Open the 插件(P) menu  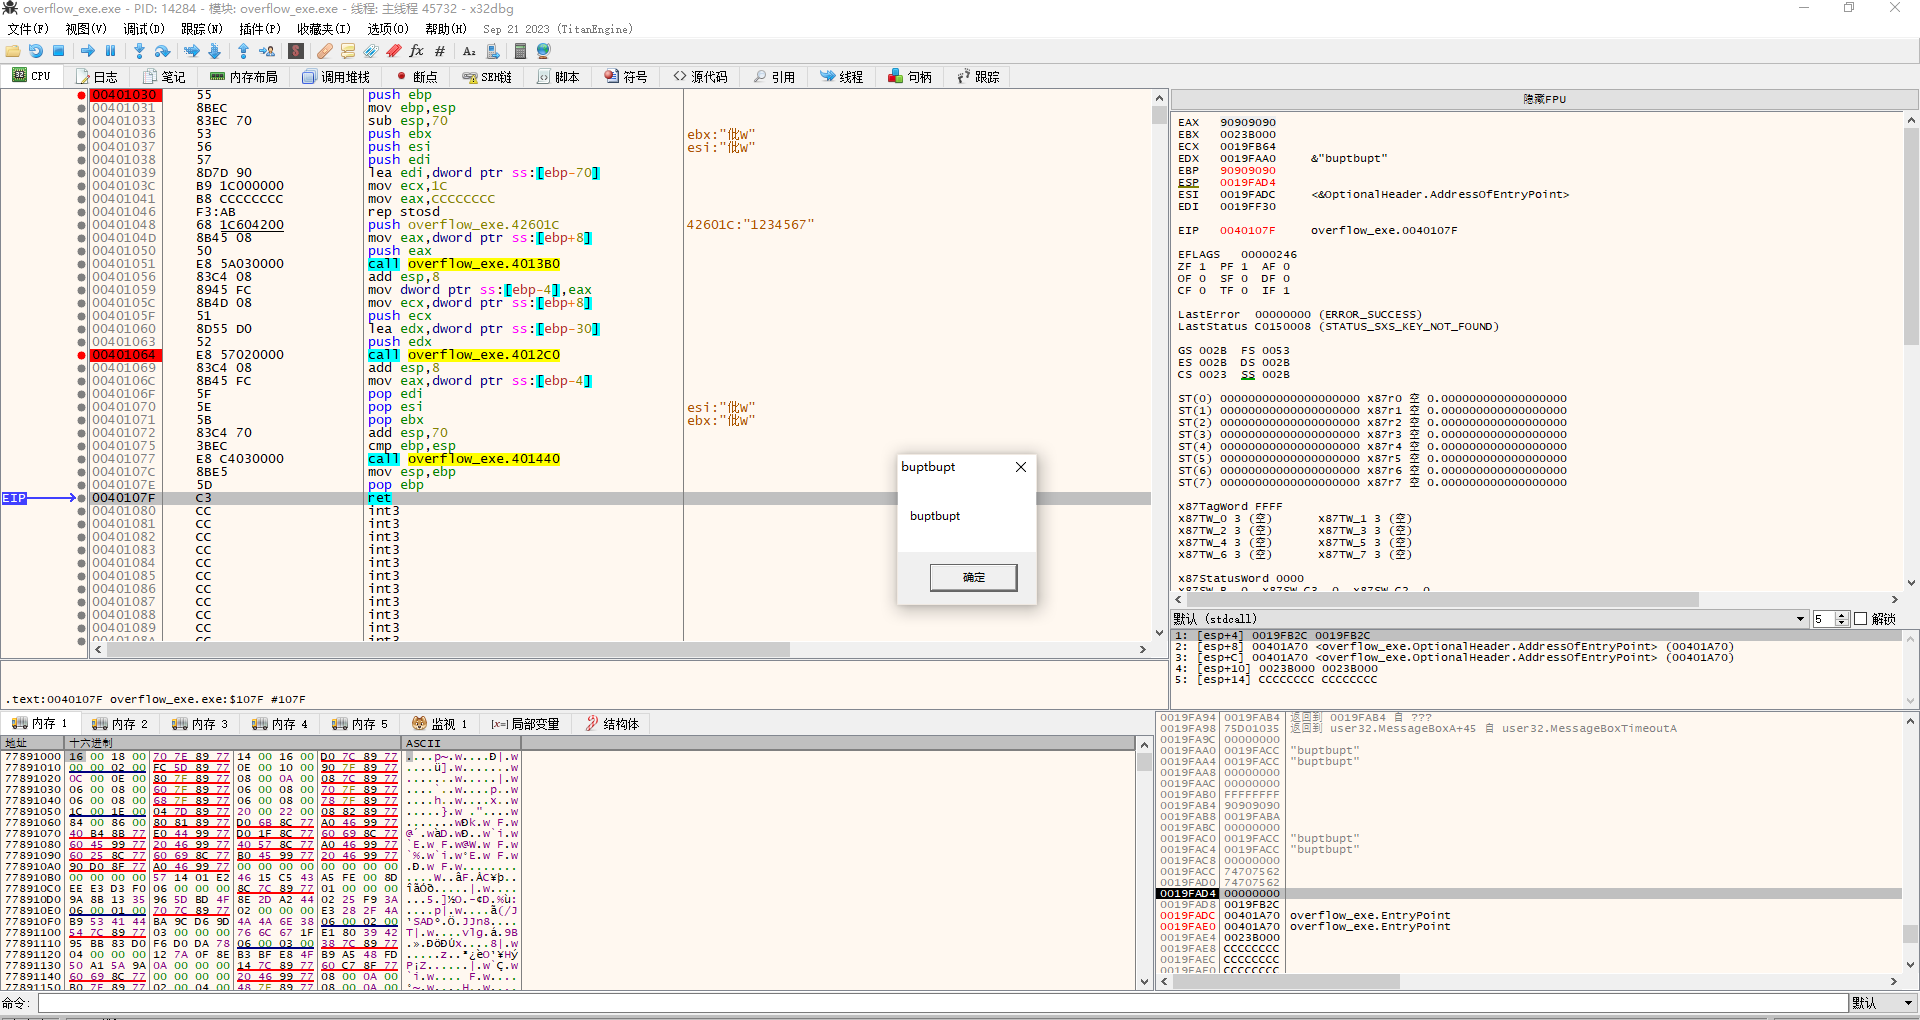coord(260,29)
